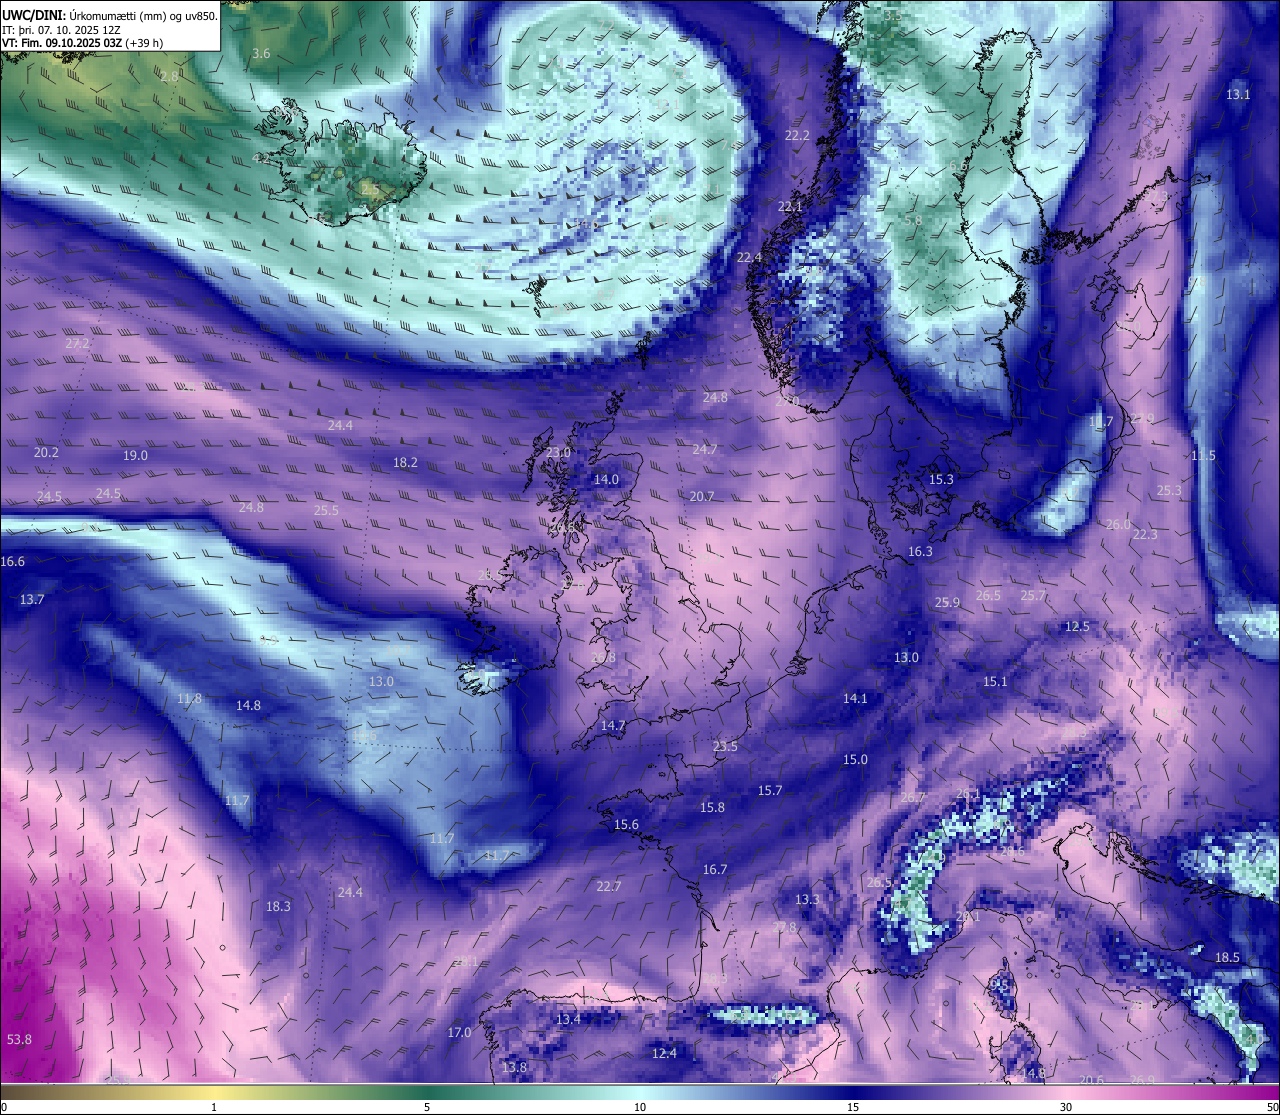1280x1115 pixels.
Task: Click the color scale tick label 50
Action: pyautogui.click(x=1271, y=1106)
